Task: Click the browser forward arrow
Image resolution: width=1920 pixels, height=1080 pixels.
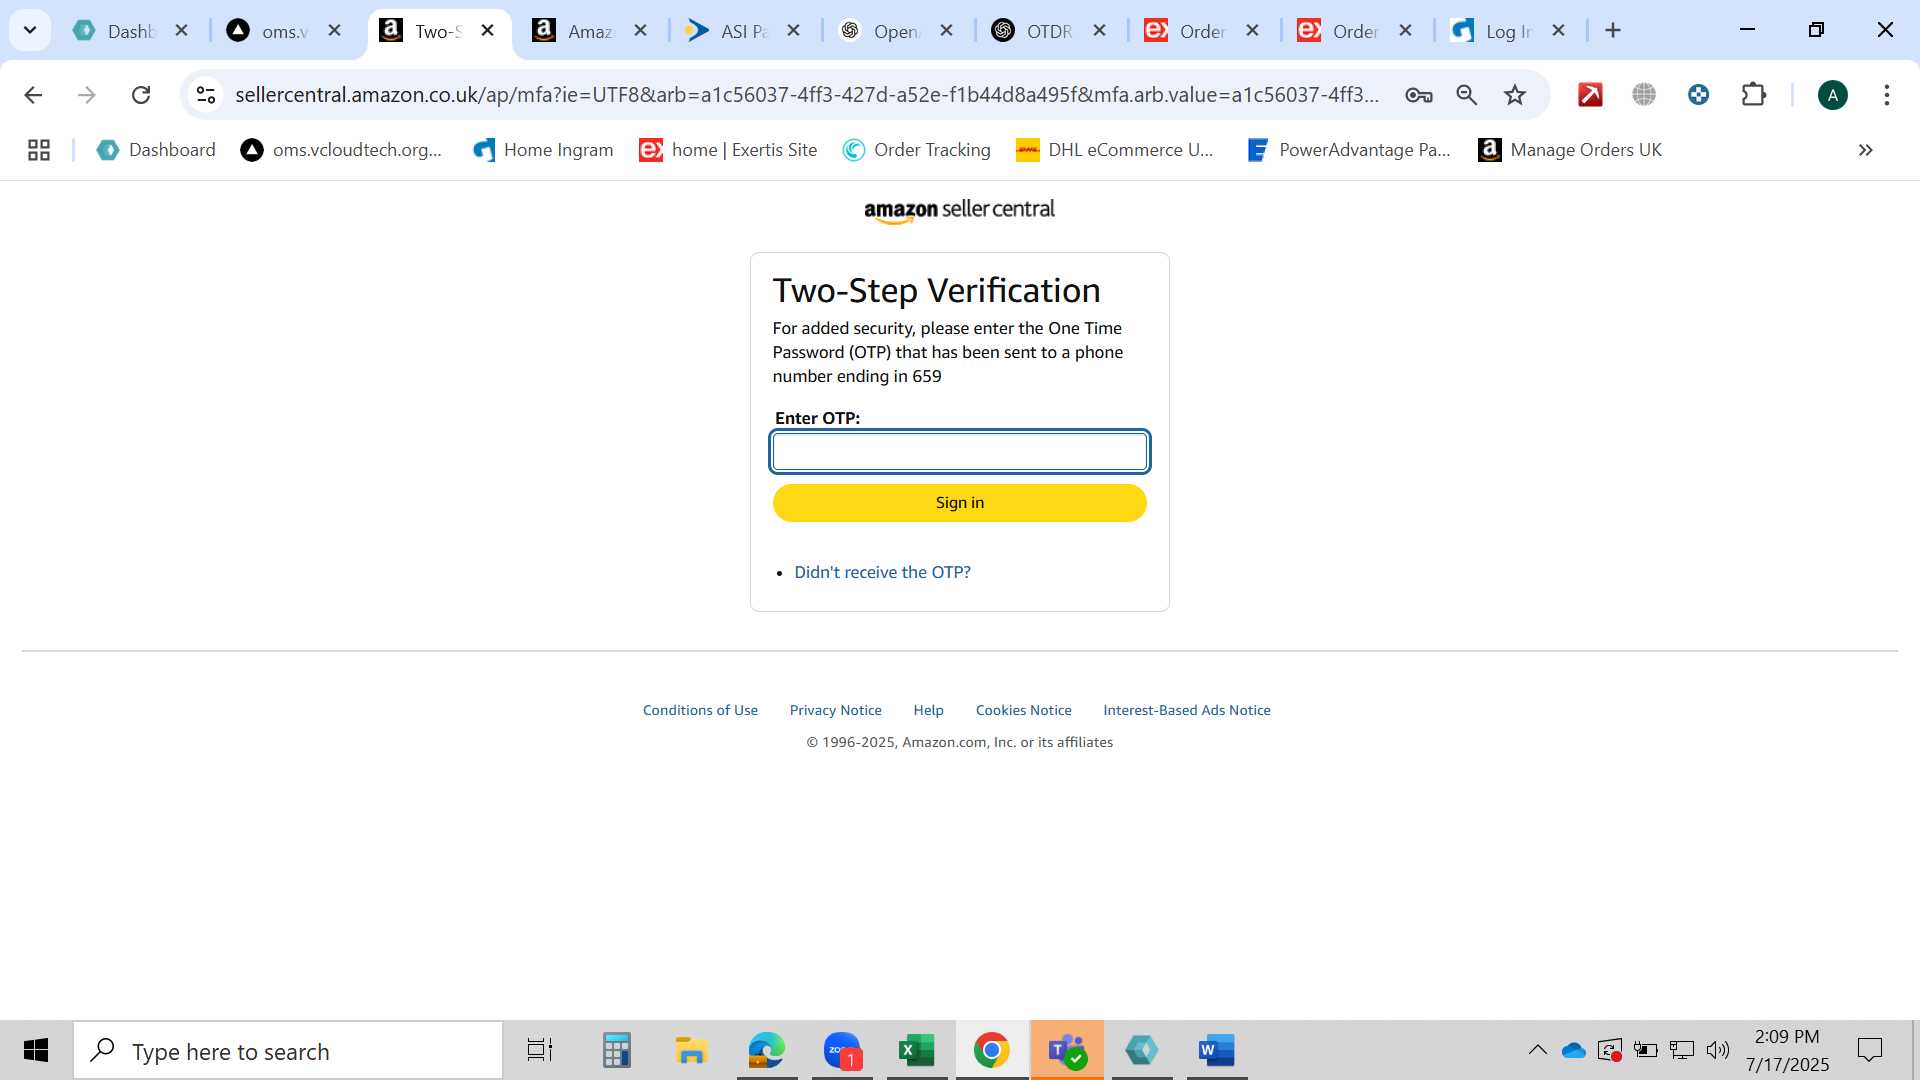Action: 87,95
